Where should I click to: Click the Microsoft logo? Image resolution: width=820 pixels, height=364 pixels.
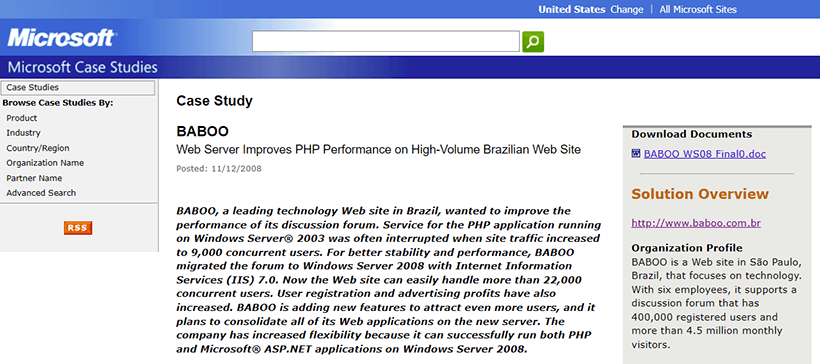click(61, 38)
